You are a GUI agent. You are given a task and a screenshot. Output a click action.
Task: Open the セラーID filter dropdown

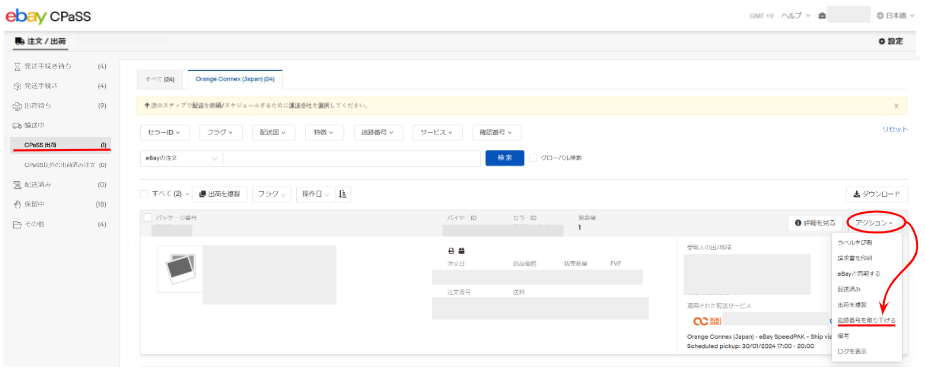pyautogui.click(x=165, y=133)
